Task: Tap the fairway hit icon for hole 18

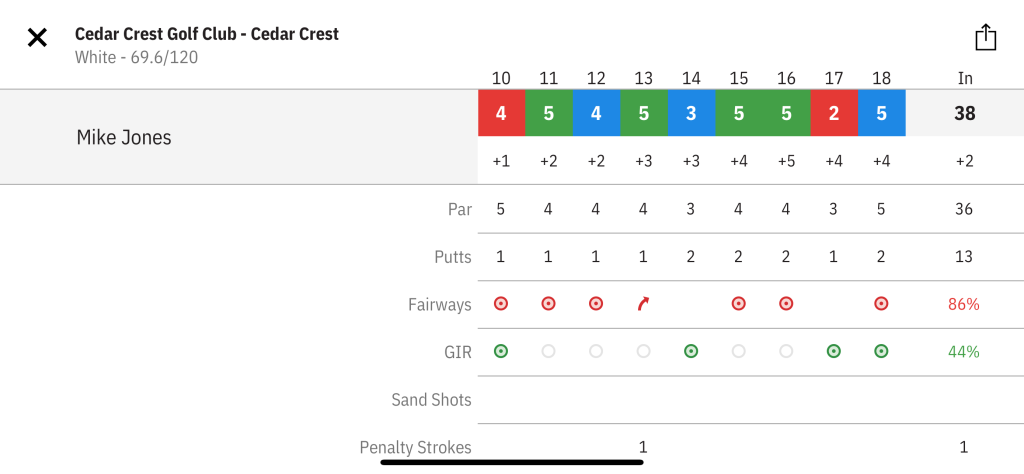Action: pos(881,303)
